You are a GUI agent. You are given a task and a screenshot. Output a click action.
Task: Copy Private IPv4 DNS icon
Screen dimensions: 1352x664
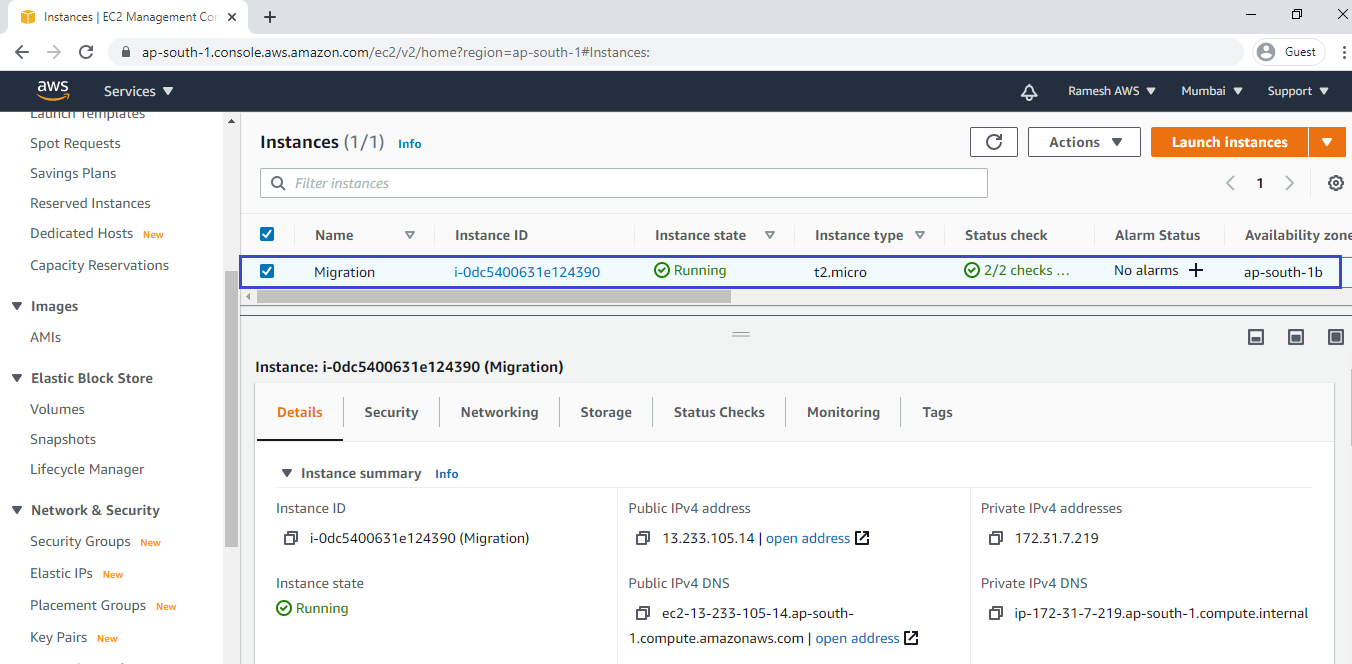pyautogui.click(x=996, y=613)
